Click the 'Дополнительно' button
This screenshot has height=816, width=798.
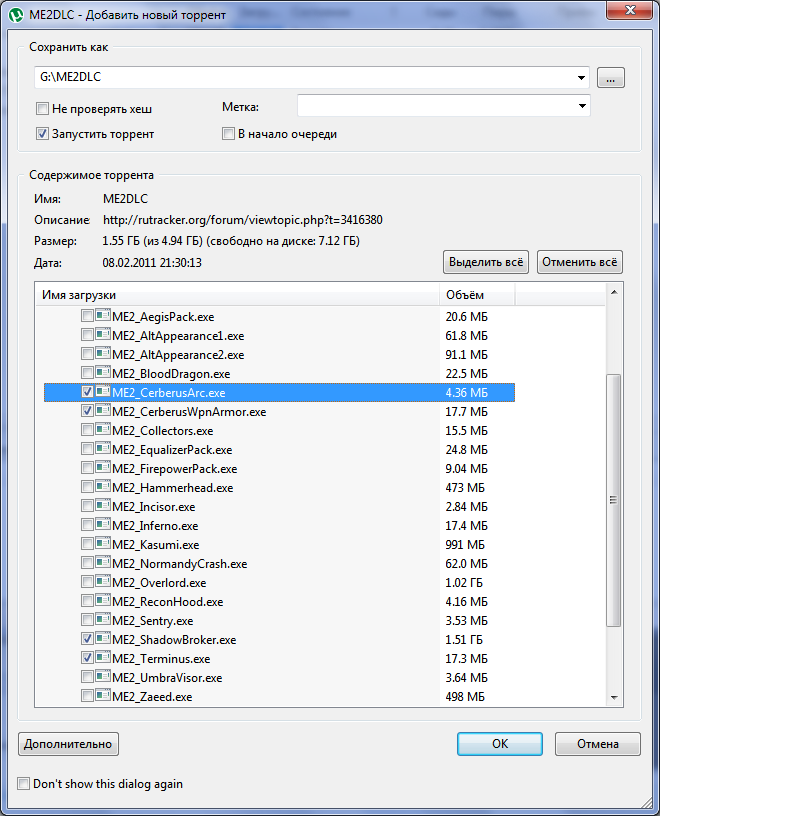pos(68,744)
